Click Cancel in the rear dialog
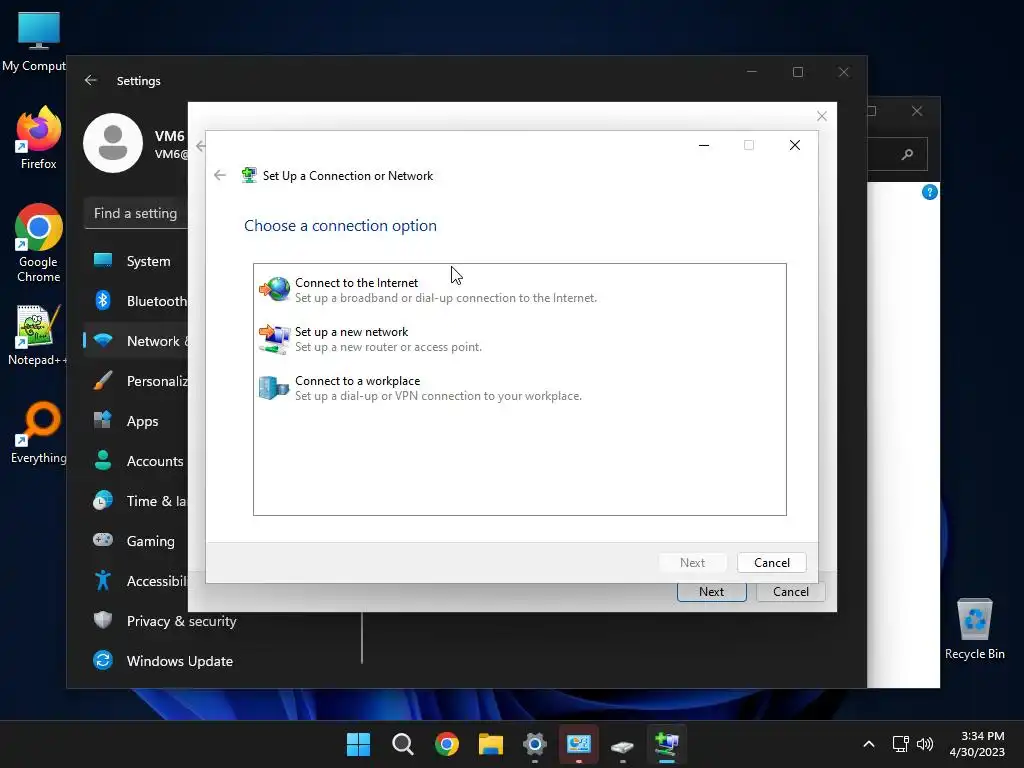Image resolution: width=1024 pixels, height=768 pixels. [x=790, y=592]
